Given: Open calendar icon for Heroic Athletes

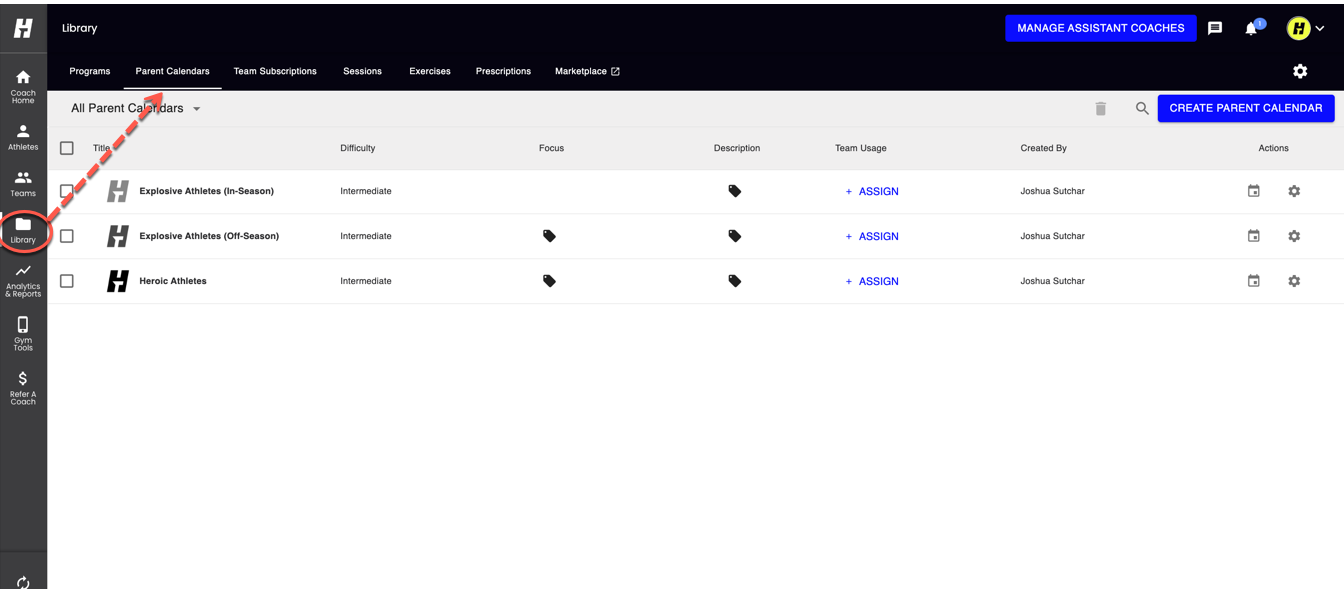Looking at the screenshot, I should coord(1254,281).
